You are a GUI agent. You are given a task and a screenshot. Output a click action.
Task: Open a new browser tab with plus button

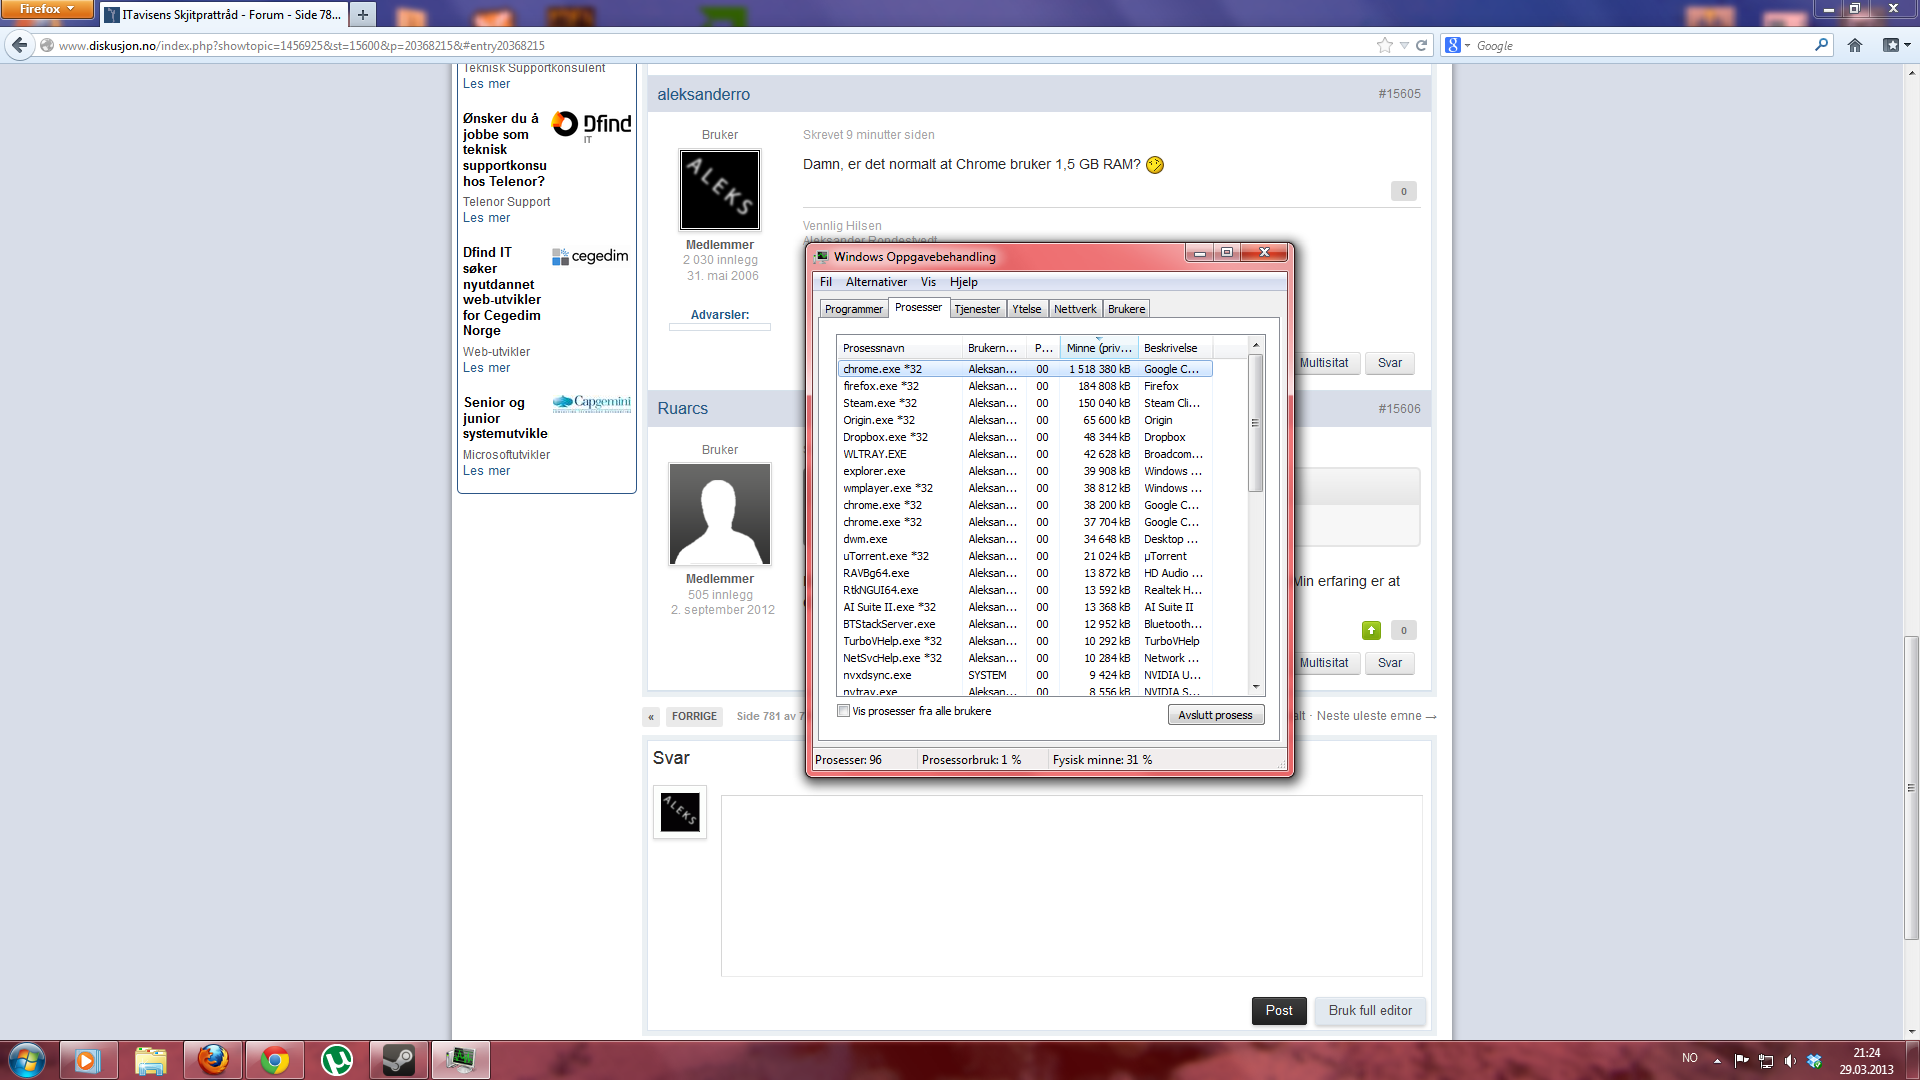point(363,14)
